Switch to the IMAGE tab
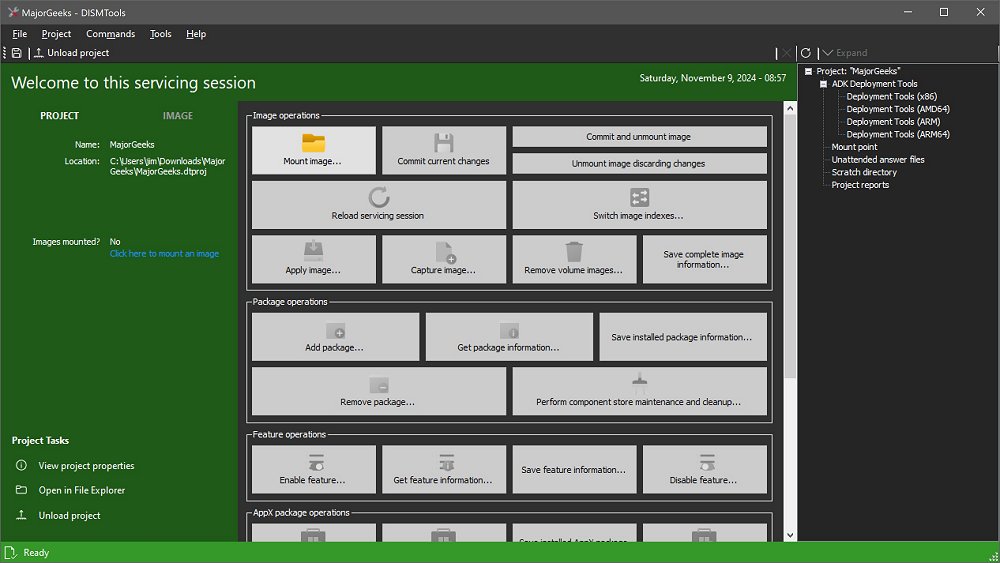 [178, 116]
